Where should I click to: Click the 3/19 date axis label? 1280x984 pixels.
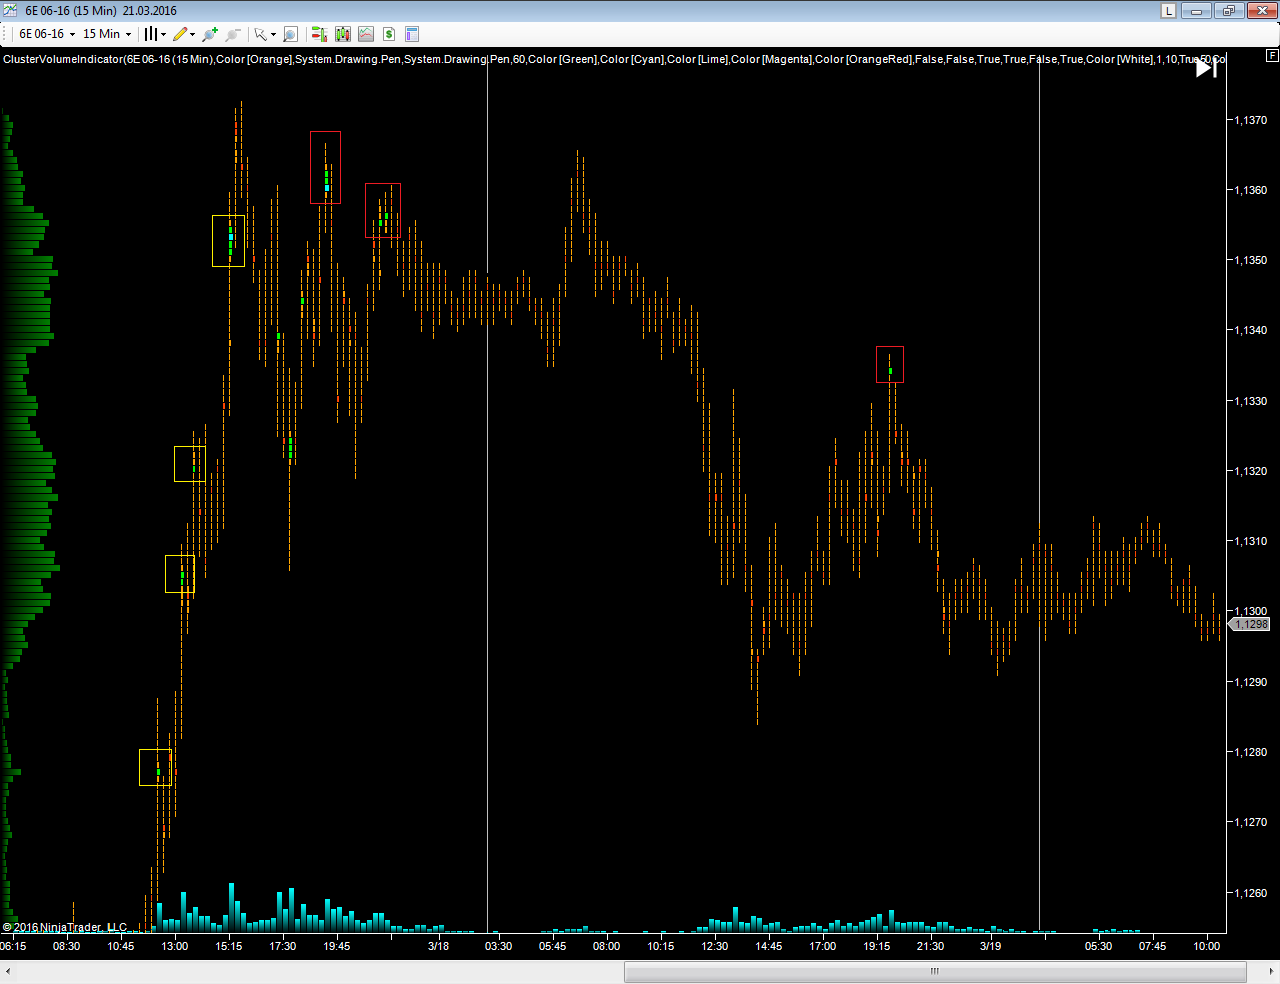[990, 946]
